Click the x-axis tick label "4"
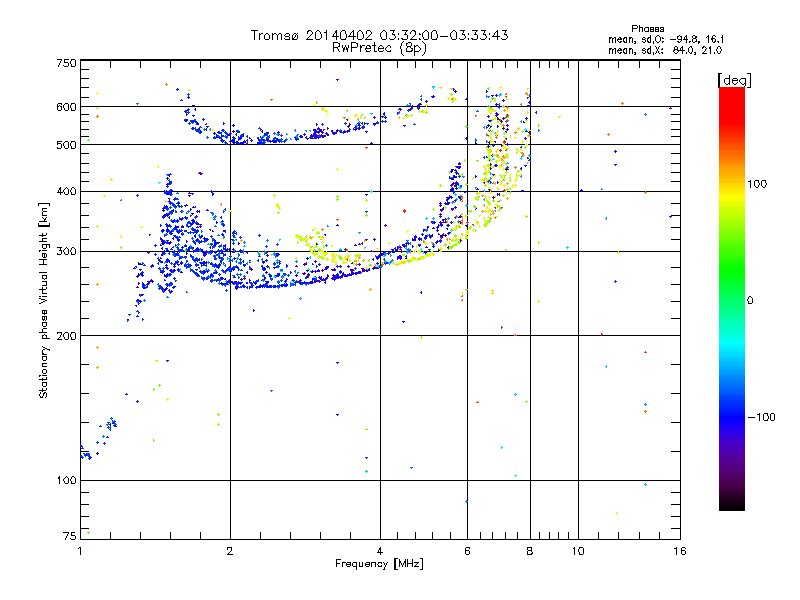The width and height of the screenshot is (800, 600). point(380,551)
